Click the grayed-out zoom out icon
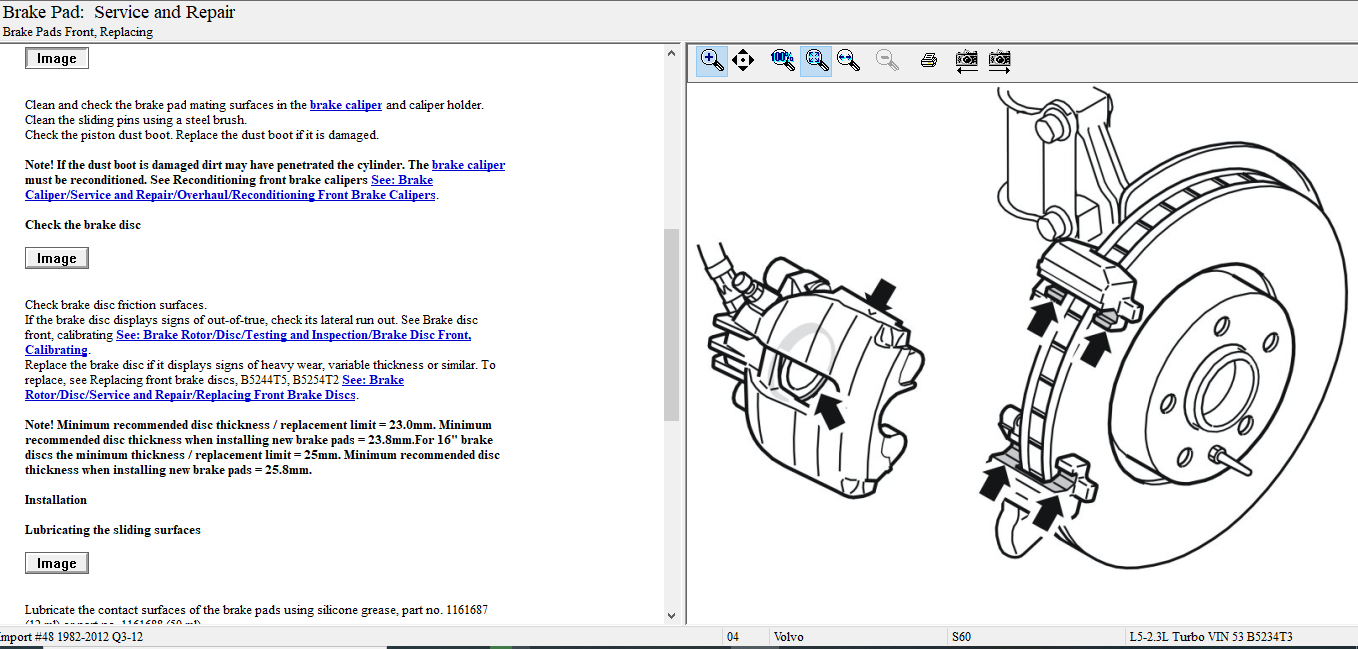This screenshot has width=1358, height=649. 886,60
